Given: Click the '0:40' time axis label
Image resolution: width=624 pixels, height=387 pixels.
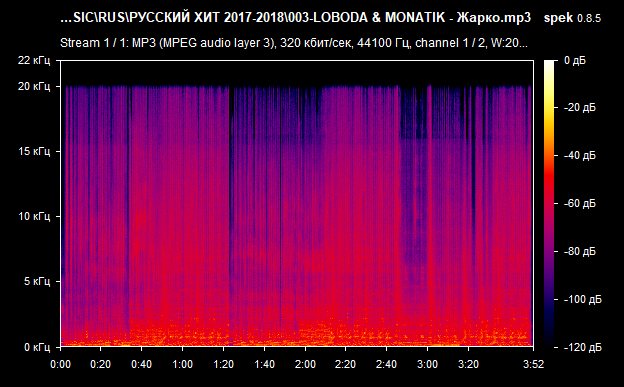Looking at the screenshot, I should click(x=142, y=364).
